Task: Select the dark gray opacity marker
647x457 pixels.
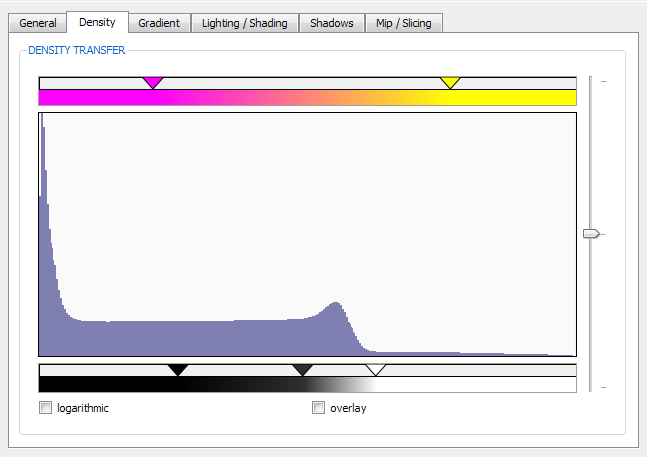Action: [302, 370]
